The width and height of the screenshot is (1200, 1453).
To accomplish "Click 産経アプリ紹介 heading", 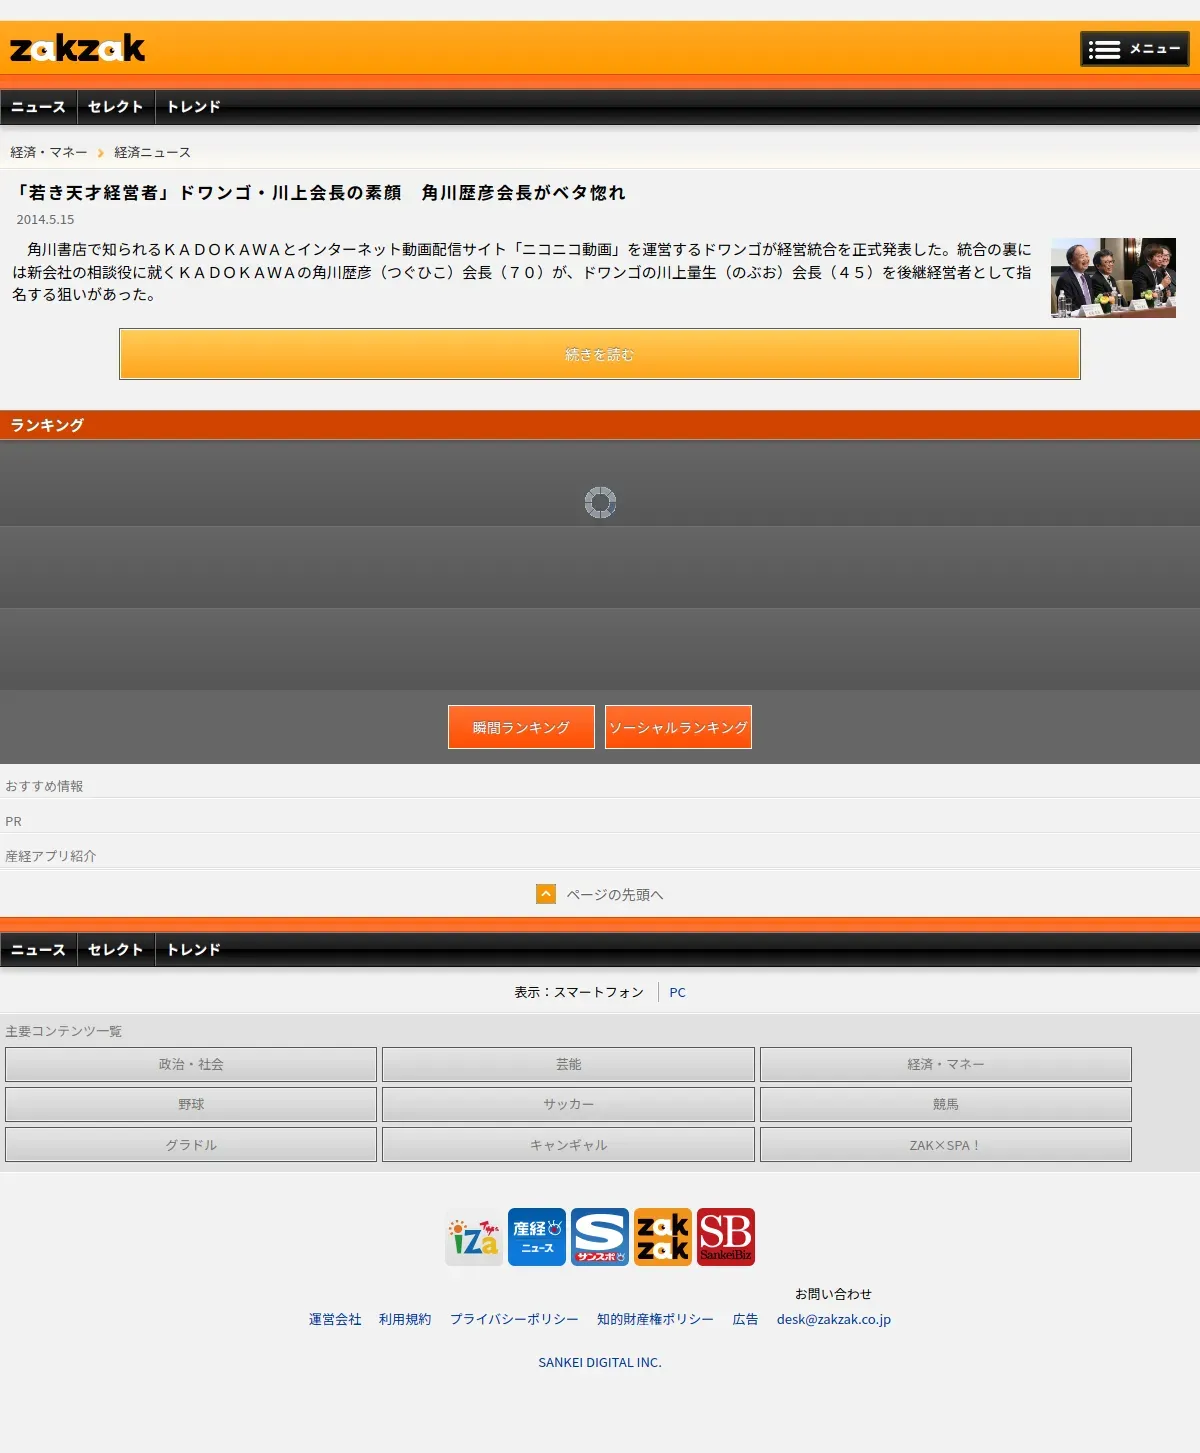I will coord(50,856).
